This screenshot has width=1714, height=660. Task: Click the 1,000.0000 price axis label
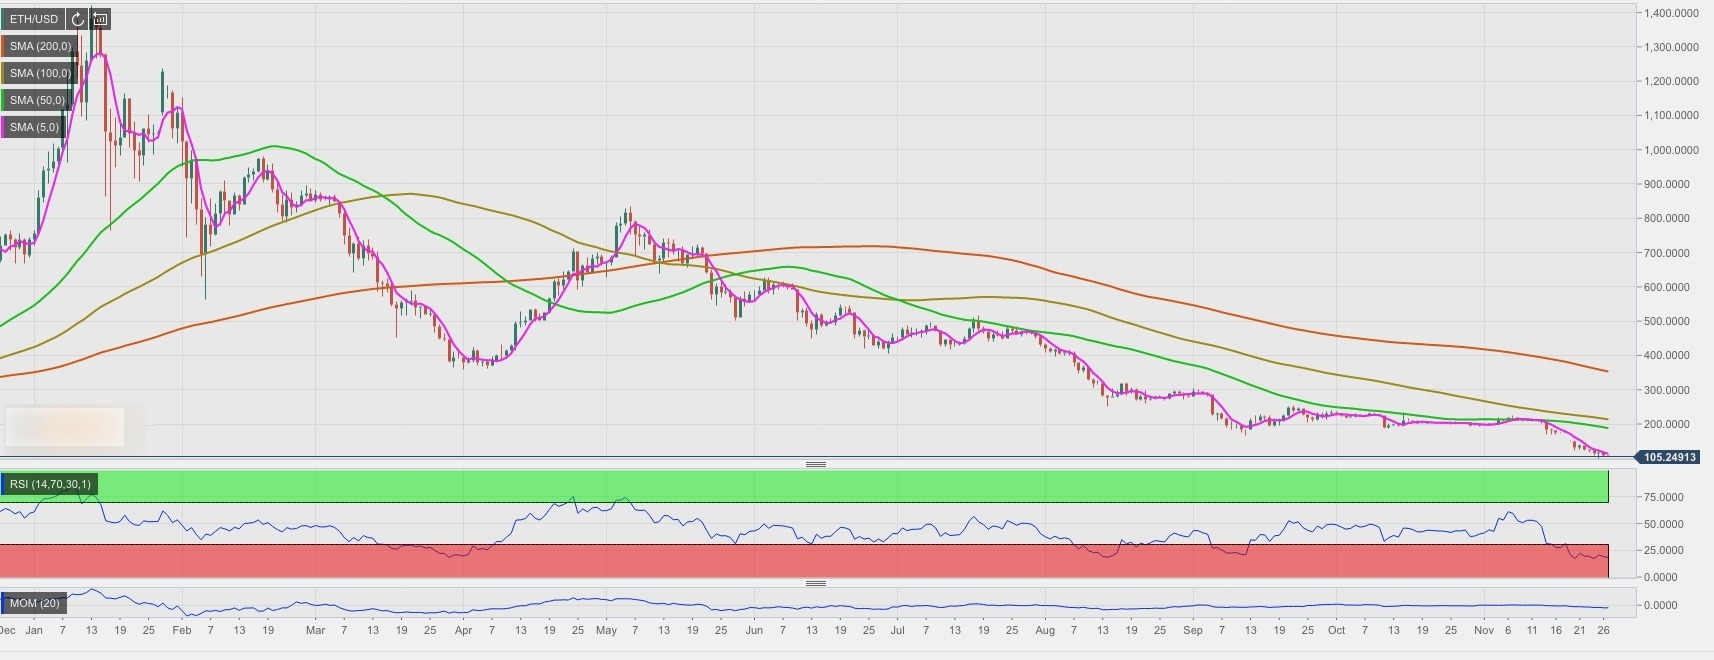[x=1670, y=150]
